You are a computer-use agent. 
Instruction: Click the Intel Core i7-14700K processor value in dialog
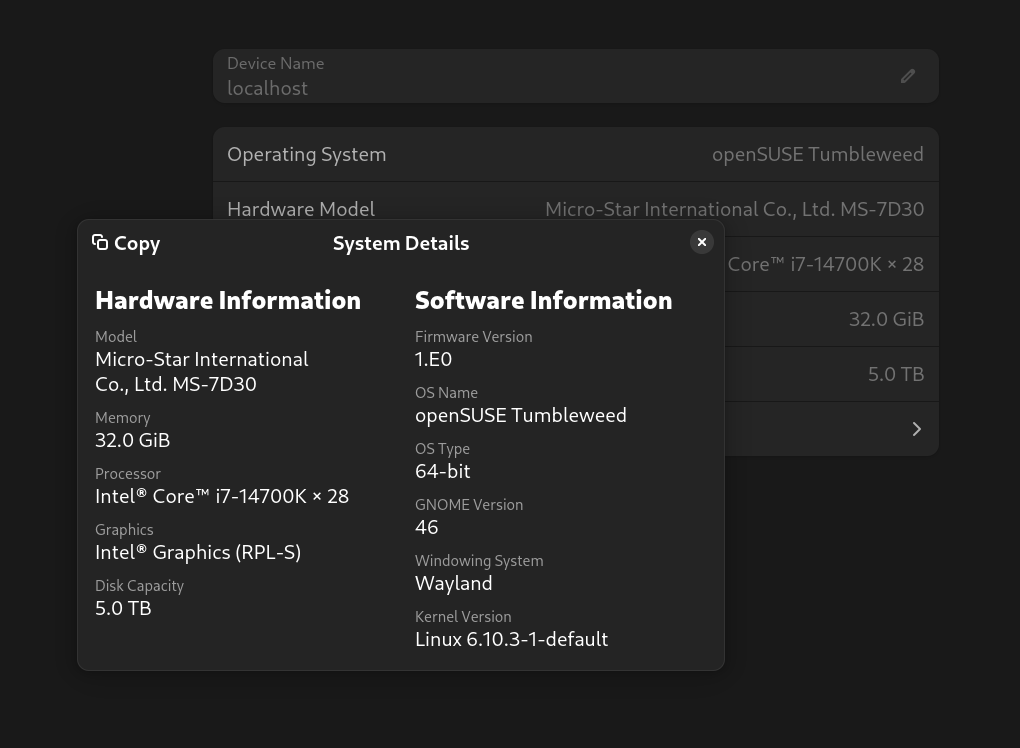coord(222,496)
